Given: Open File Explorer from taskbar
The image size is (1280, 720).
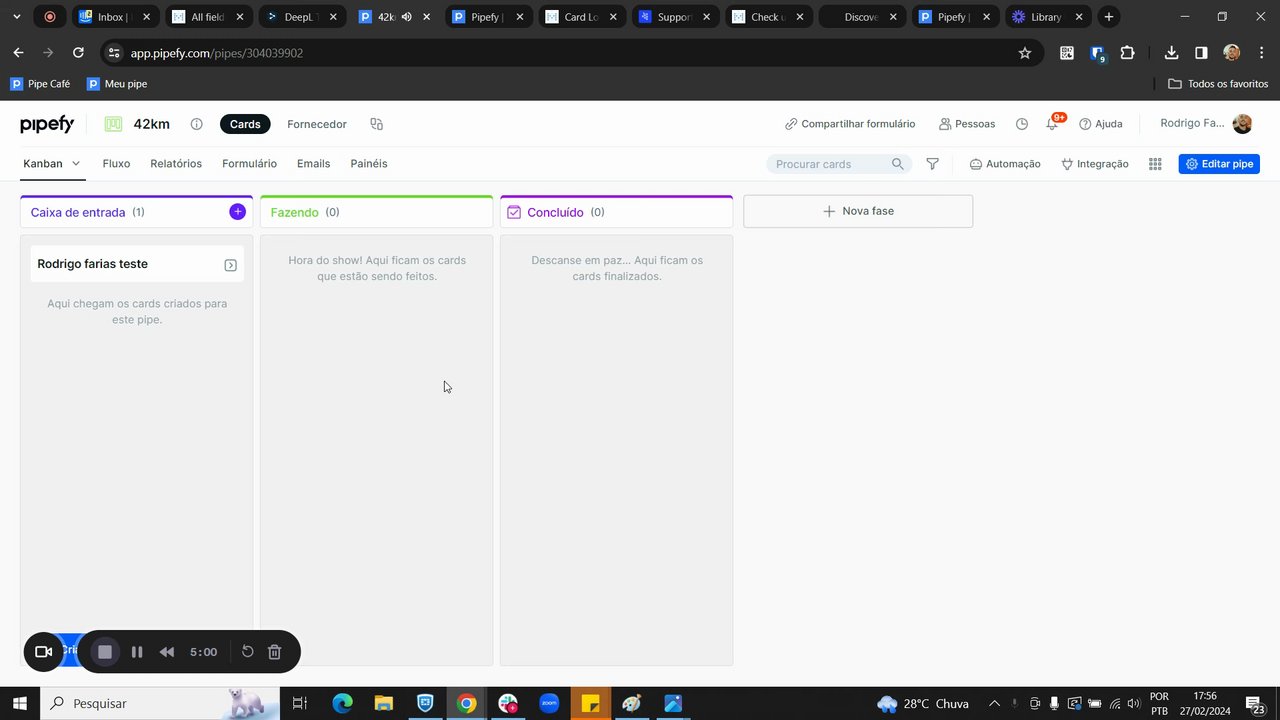Looking at the screenshot, I should [x=384, y=704].
